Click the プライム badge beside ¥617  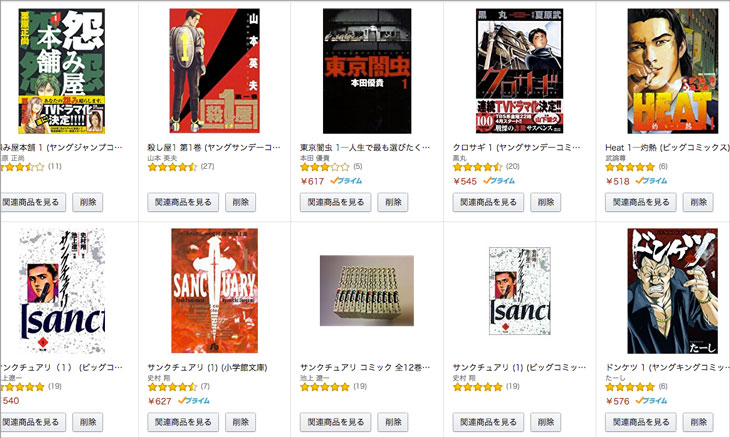tap(346, 181)
